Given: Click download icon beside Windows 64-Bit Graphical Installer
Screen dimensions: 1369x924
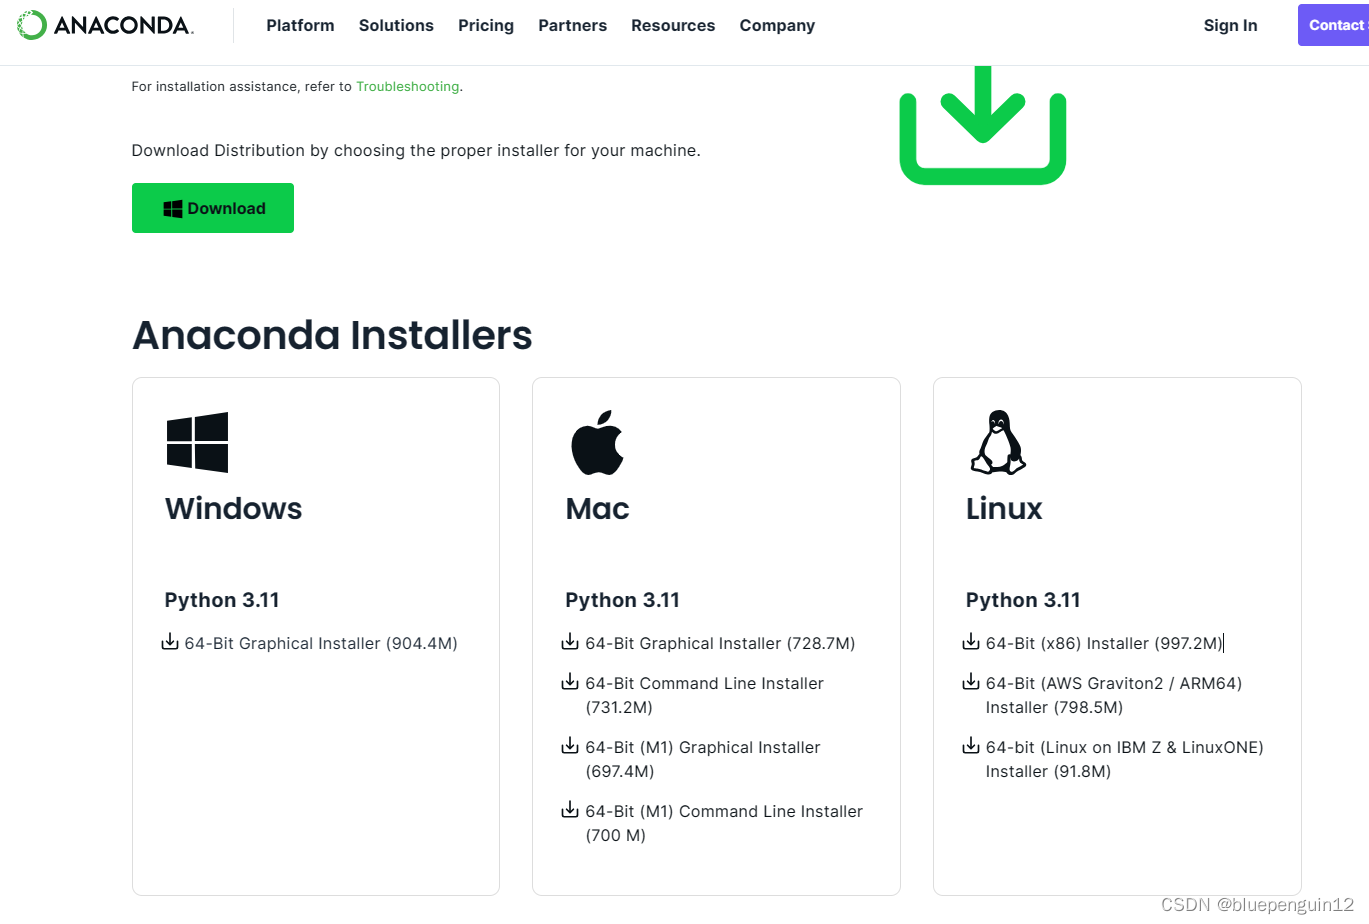Looking at the screenshot, I should pos(170,642).
